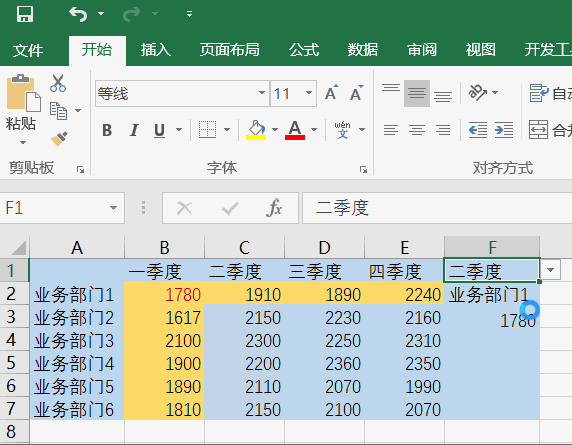
Task: Apply the yellow fill color bucket
Action: tap(256, 129)
